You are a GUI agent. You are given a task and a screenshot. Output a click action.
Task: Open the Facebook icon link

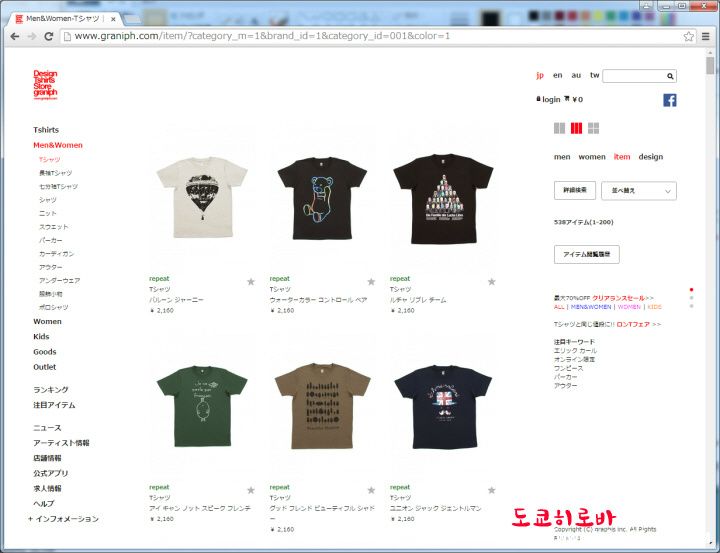pos(669,100)
